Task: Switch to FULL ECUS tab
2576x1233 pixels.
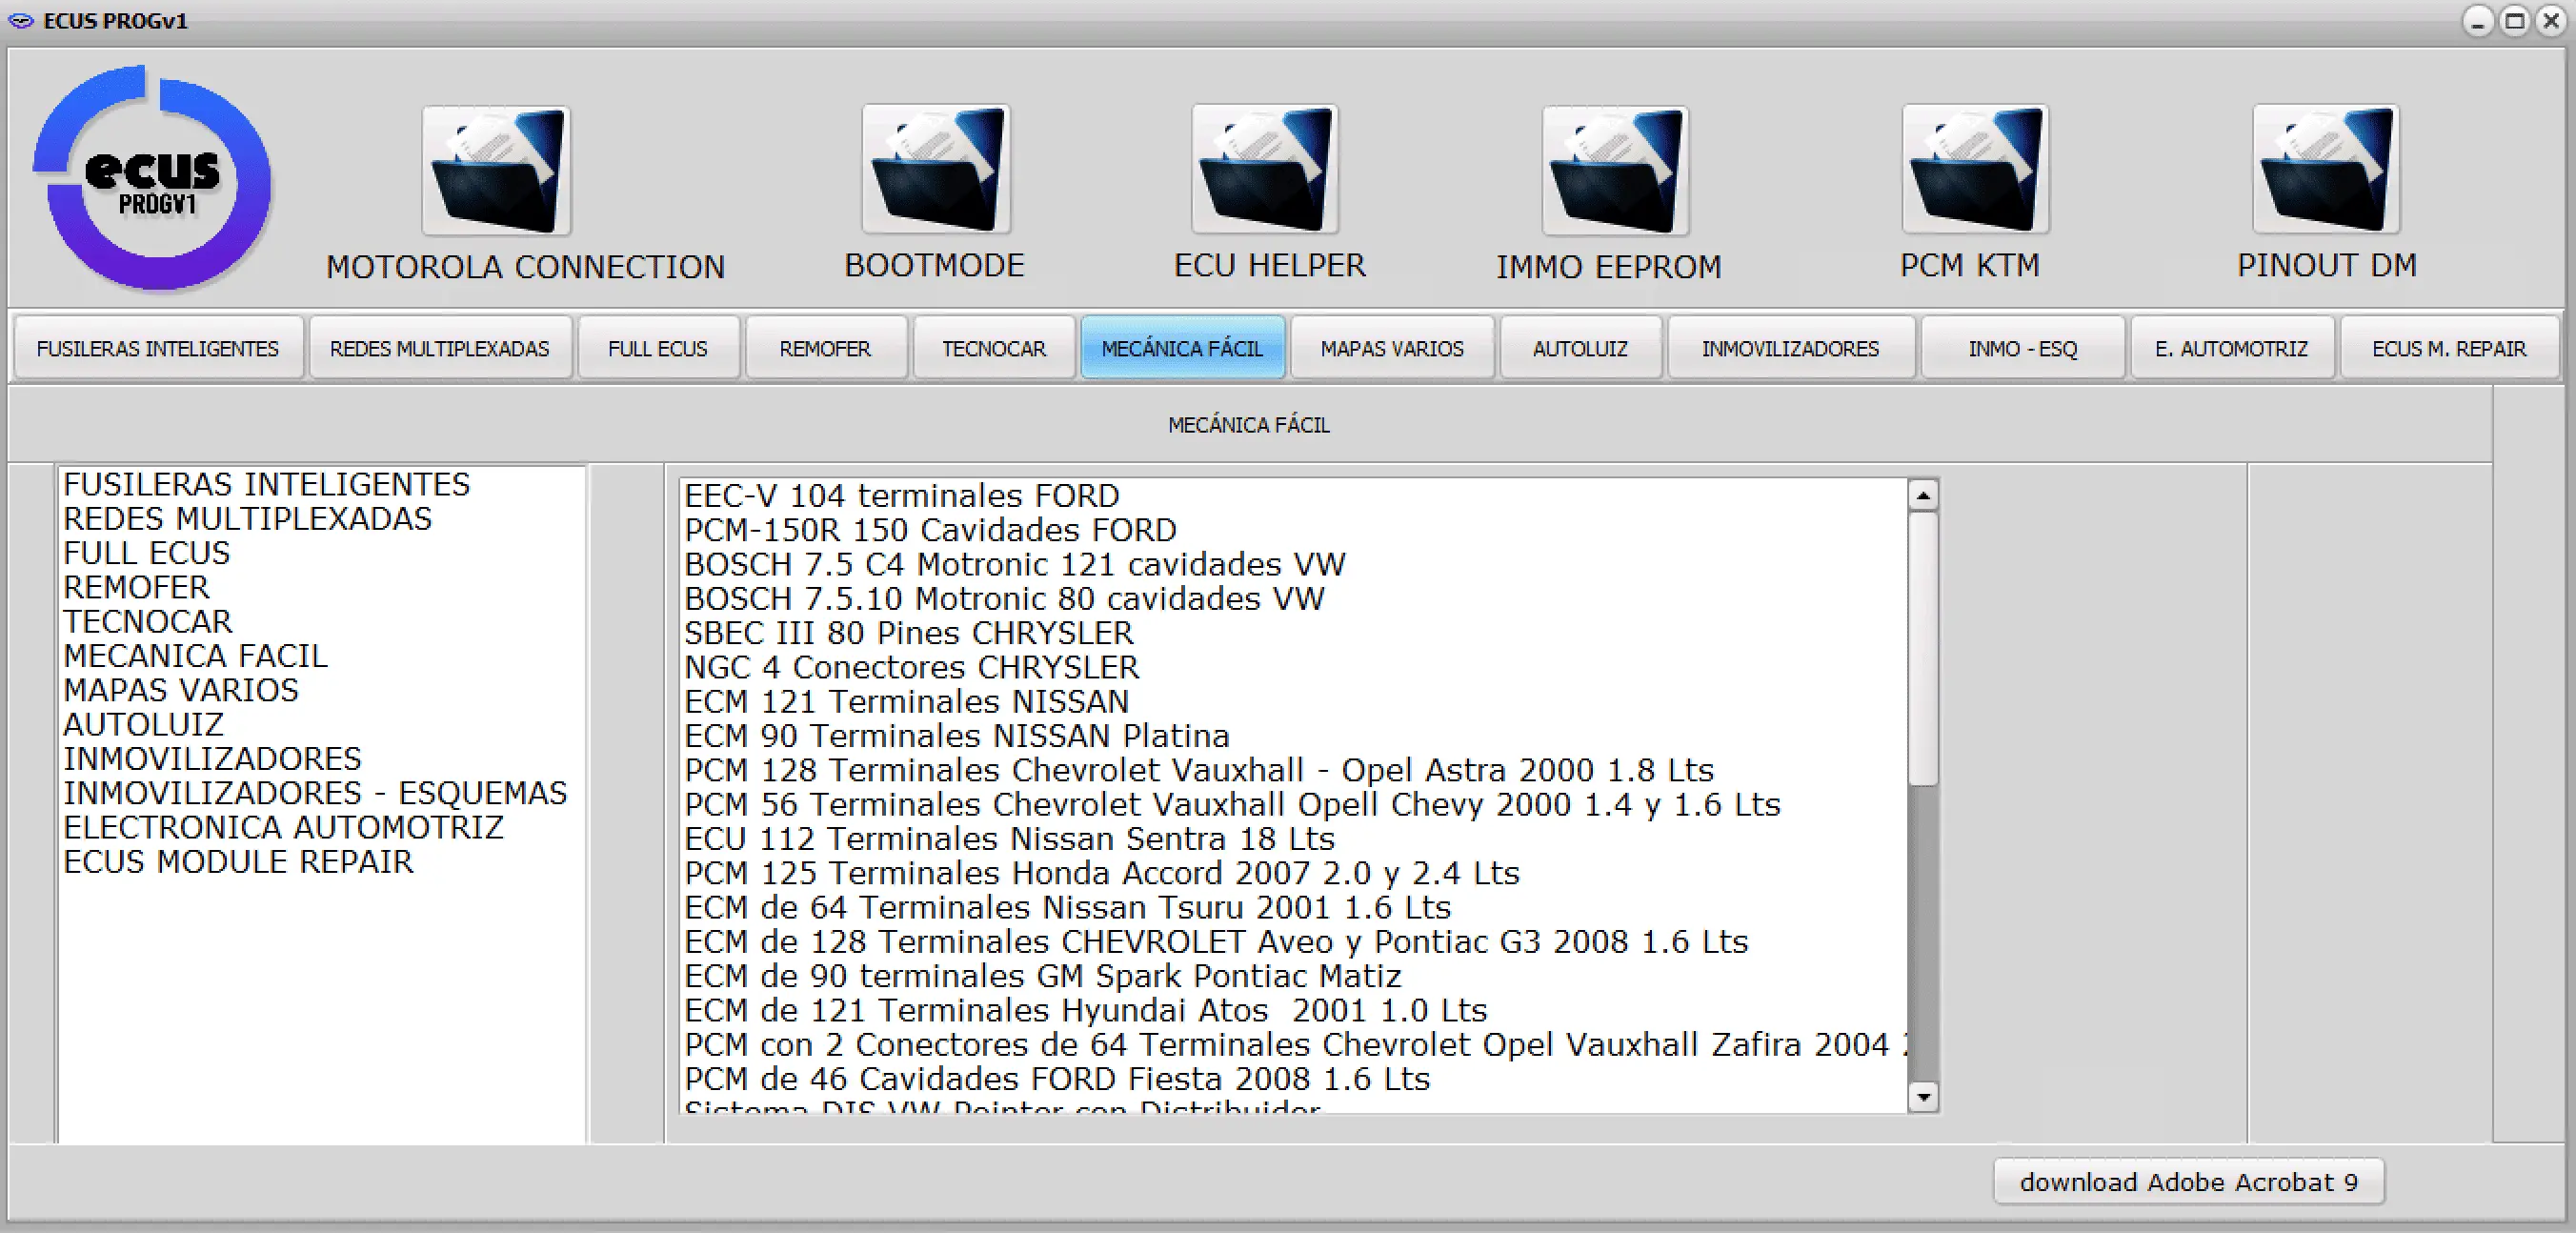Action: click(658, 348)
